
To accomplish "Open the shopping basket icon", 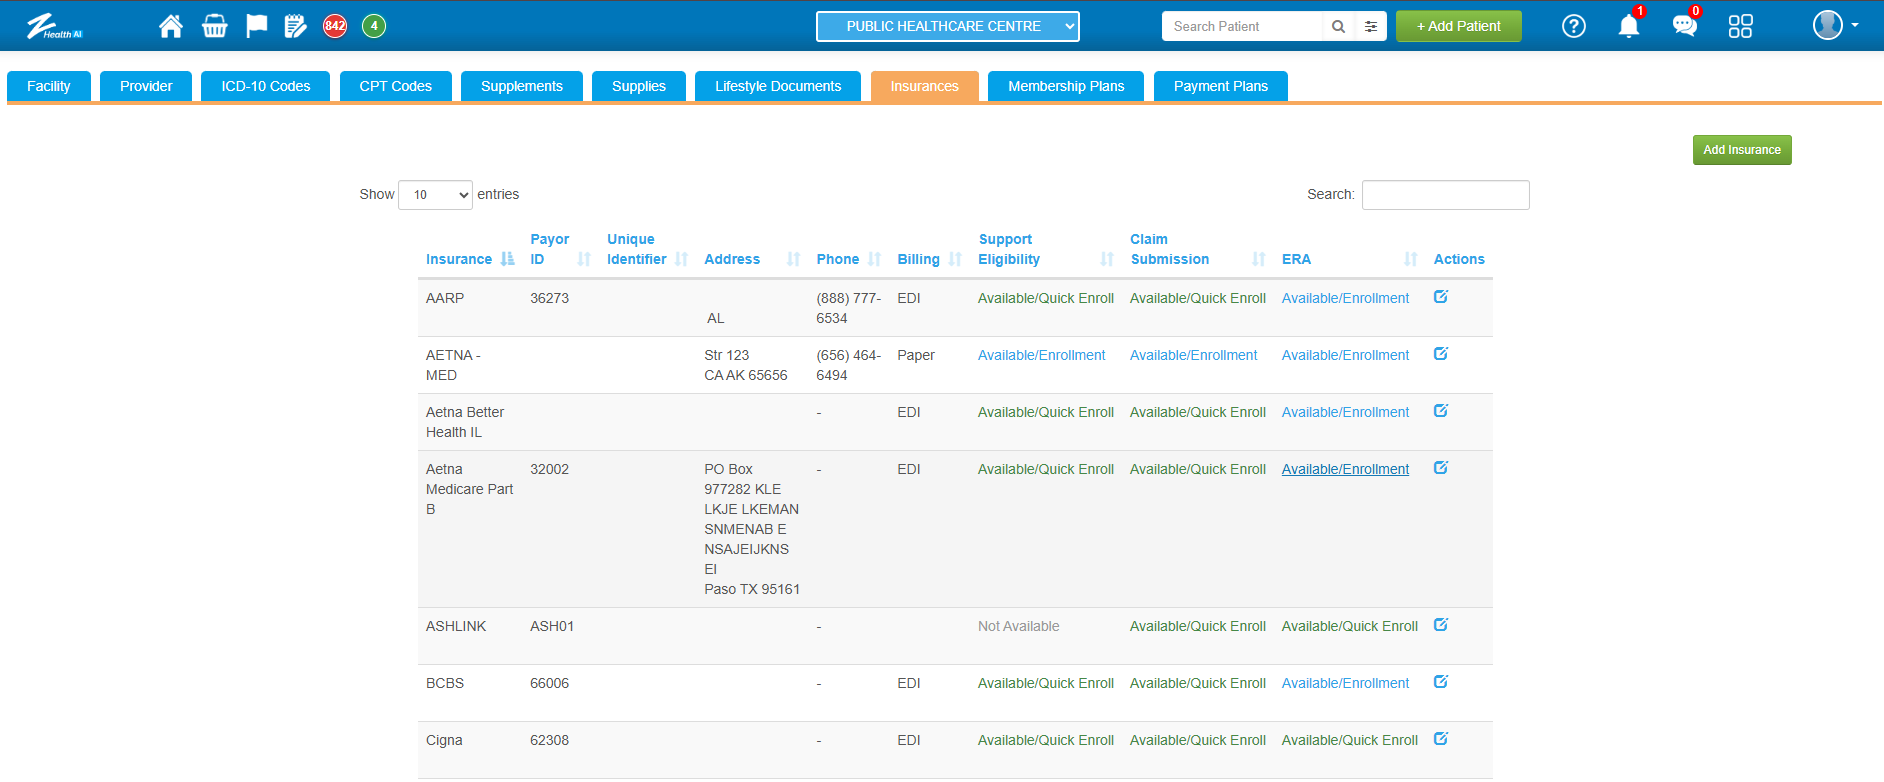I will pos(214,26).
